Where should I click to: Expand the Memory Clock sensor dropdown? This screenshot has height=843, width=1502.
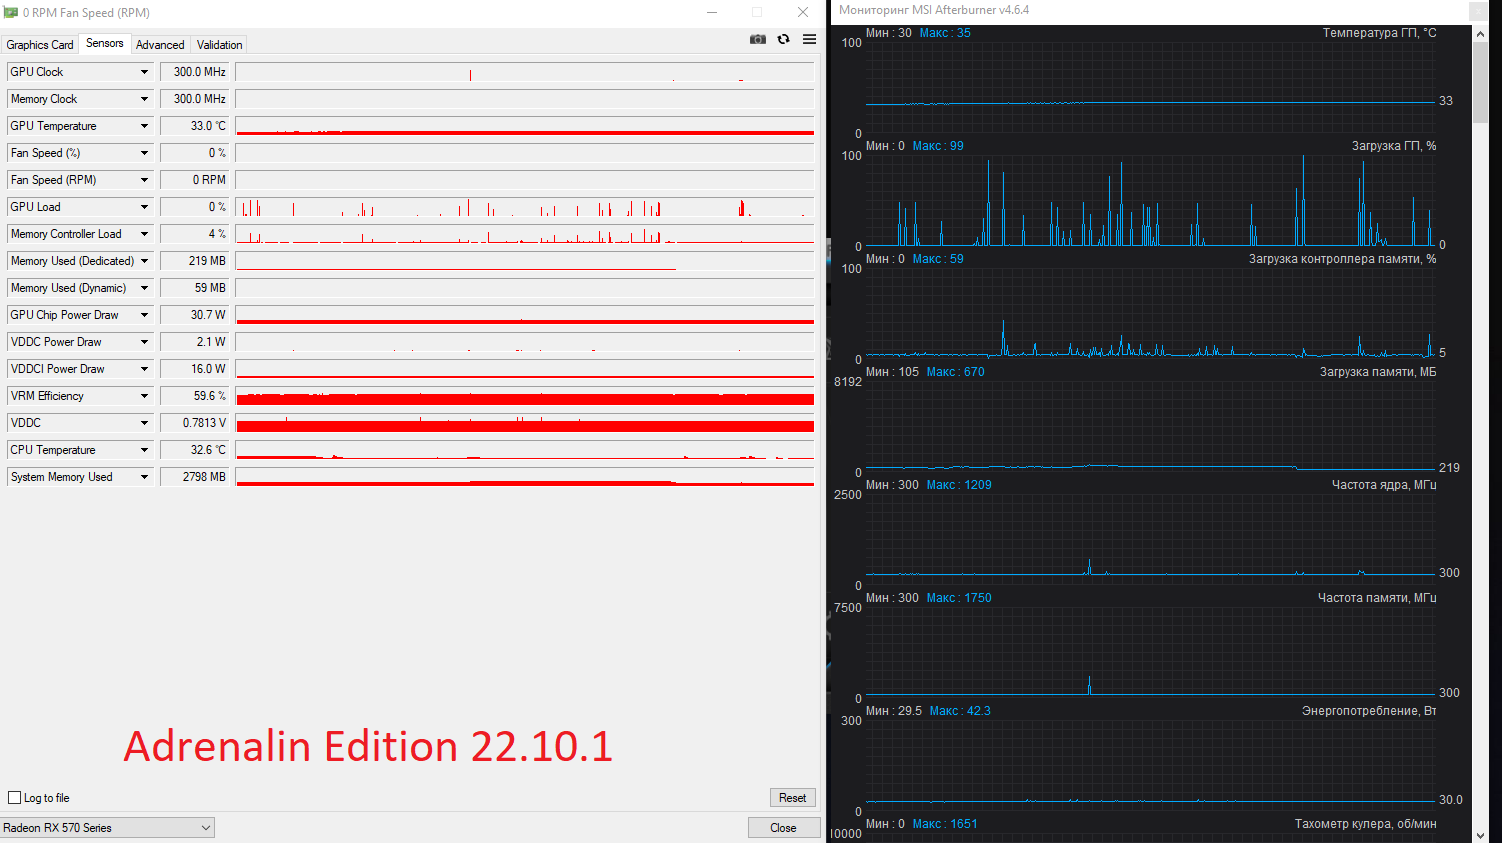pos(144,99)
